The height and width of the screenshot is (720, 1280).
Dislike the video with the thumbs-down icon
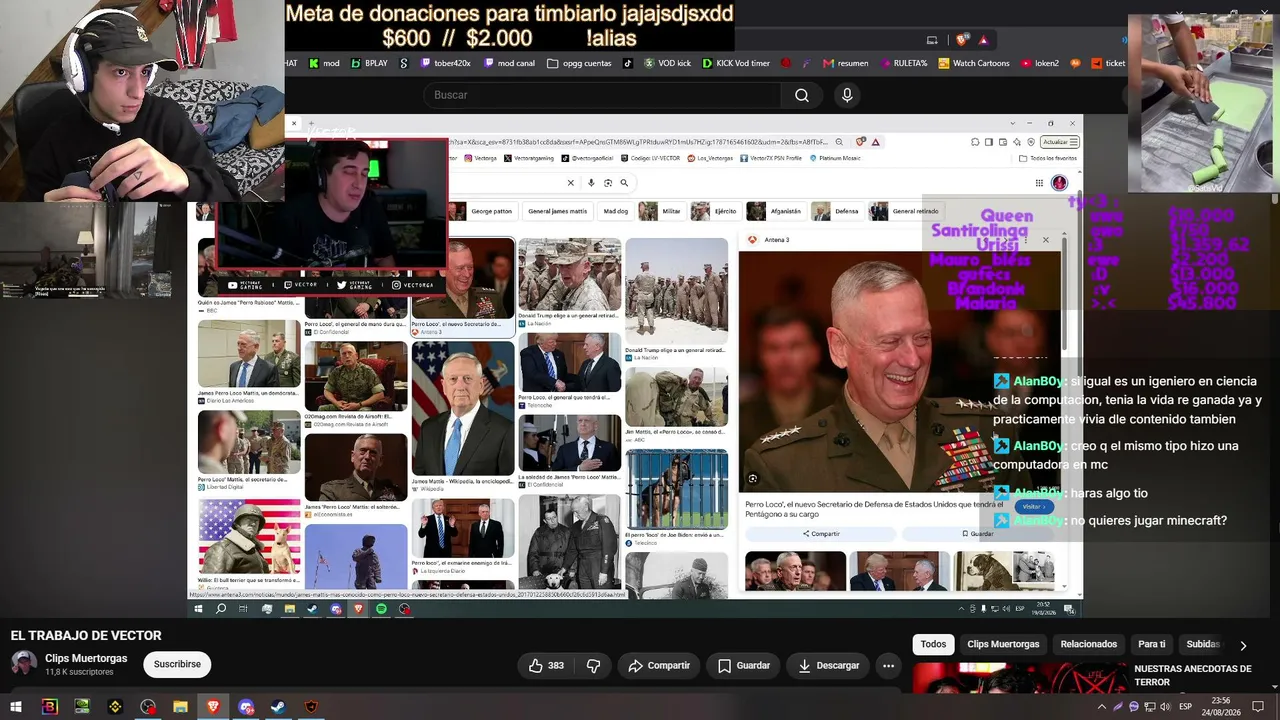tap(593, 665)
